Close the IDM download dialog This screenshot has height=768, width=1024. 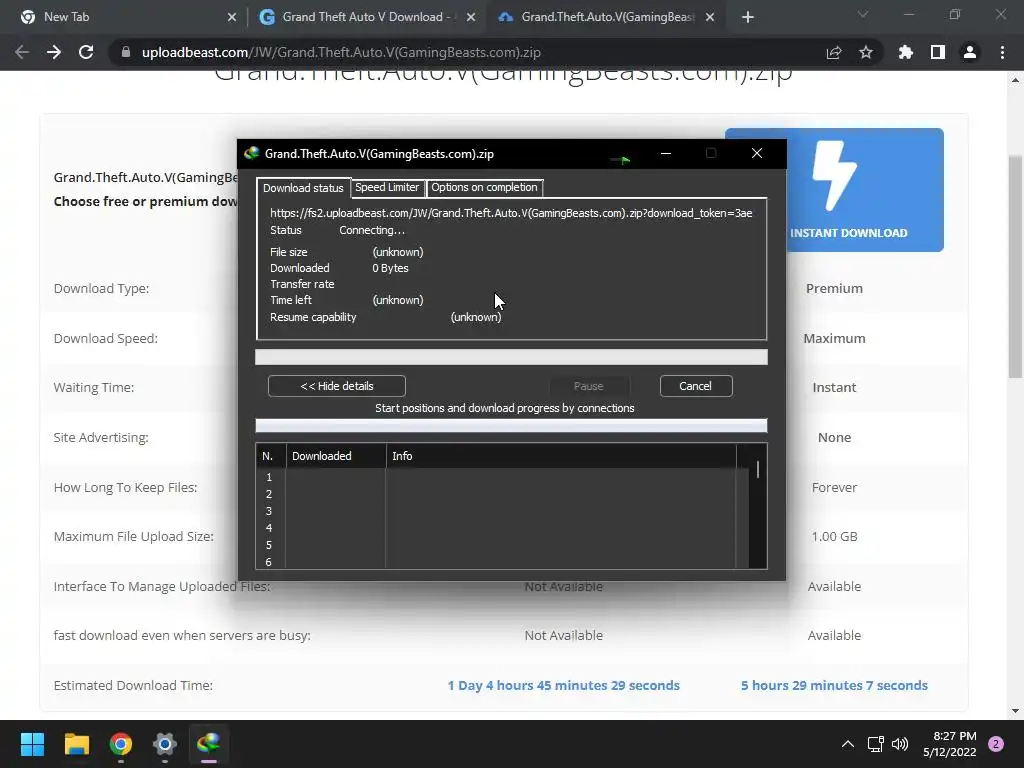click(757, 153)
